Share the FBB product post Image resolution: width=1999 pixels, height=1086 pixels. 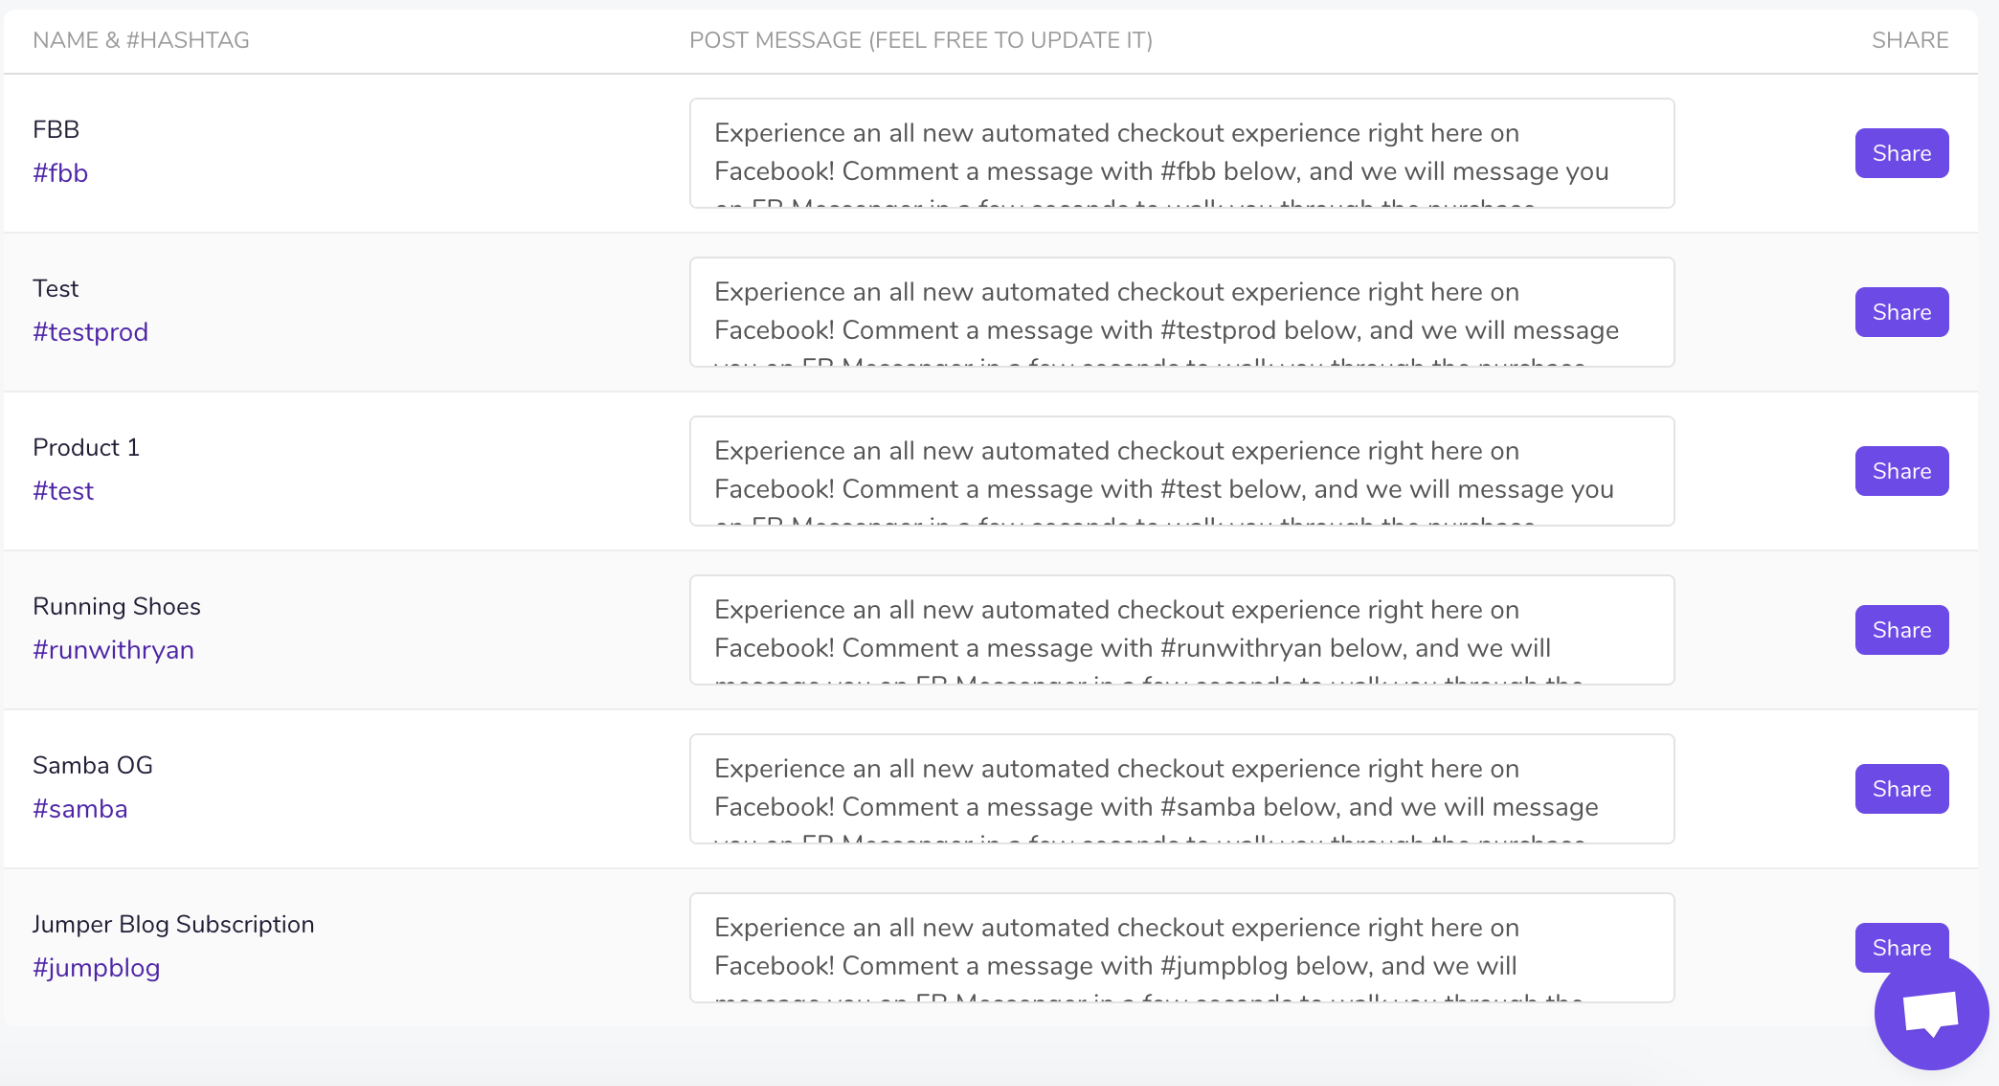pyautogui.click(x=1901, y=153)
